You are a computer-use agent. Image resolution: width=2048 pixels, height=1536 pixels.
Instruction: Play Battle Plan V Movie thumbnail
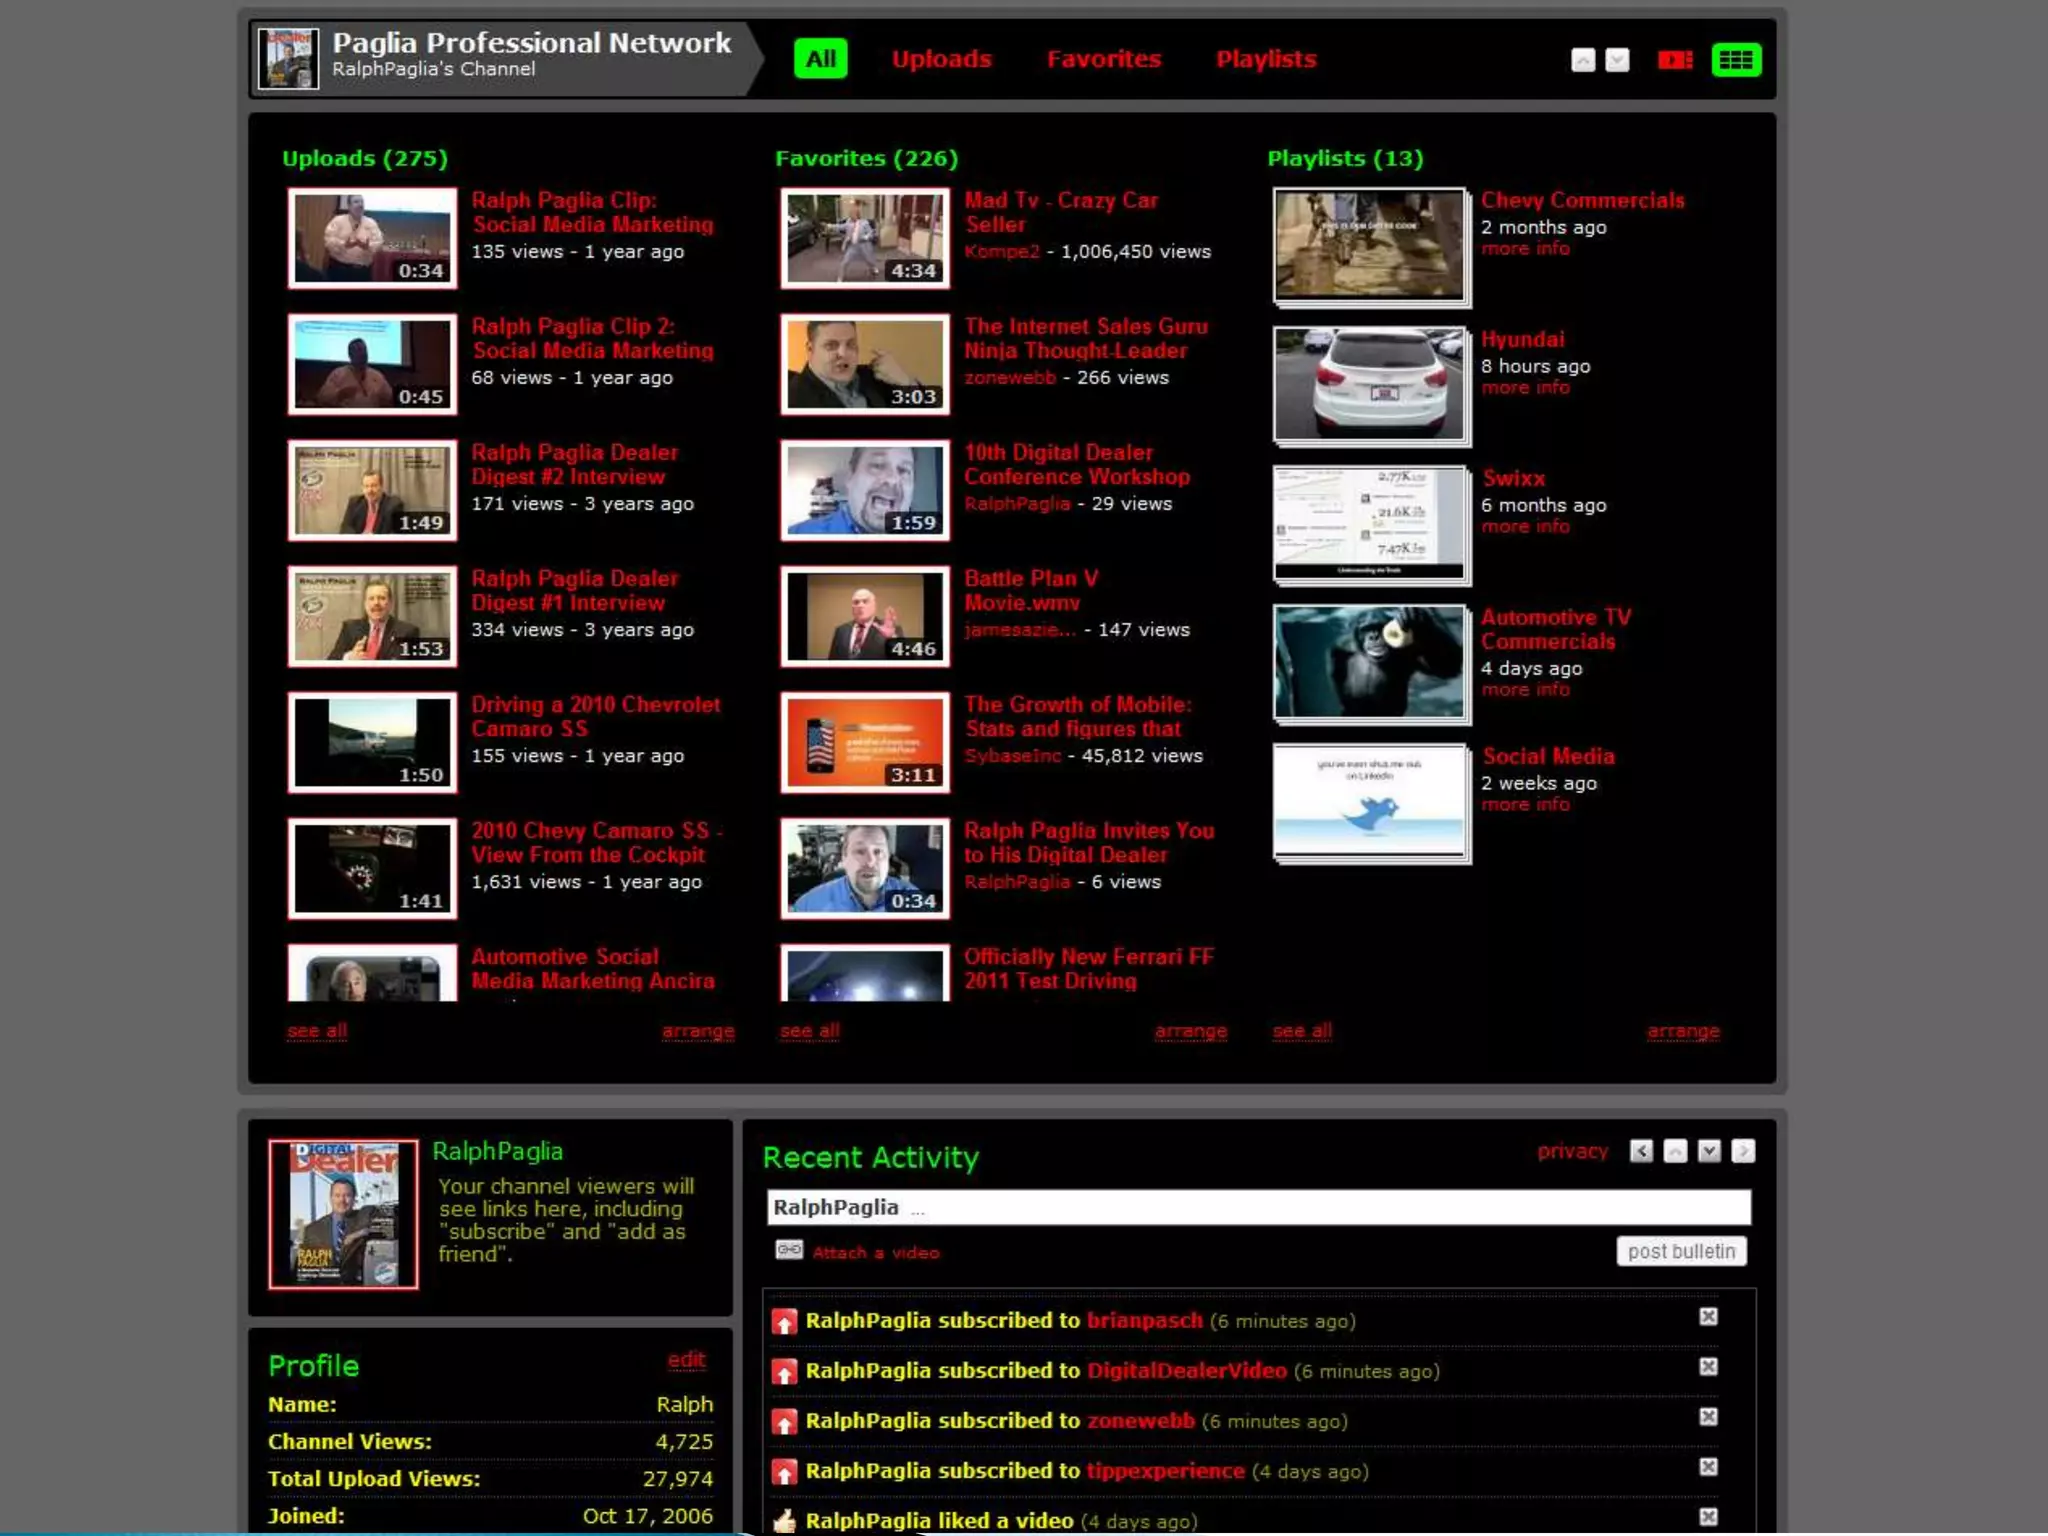(865, 616)
